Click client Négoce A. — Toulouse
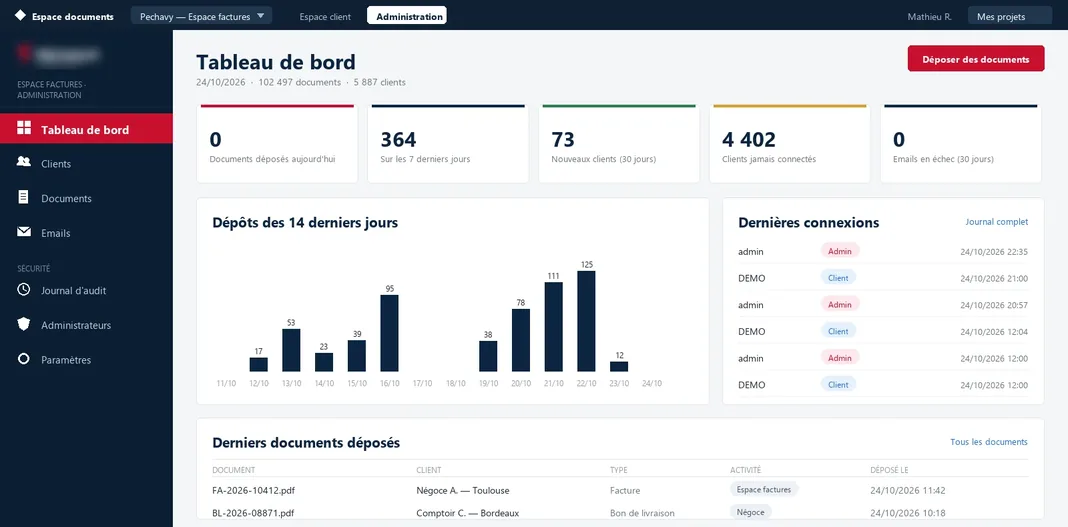 tap(462, 490)
